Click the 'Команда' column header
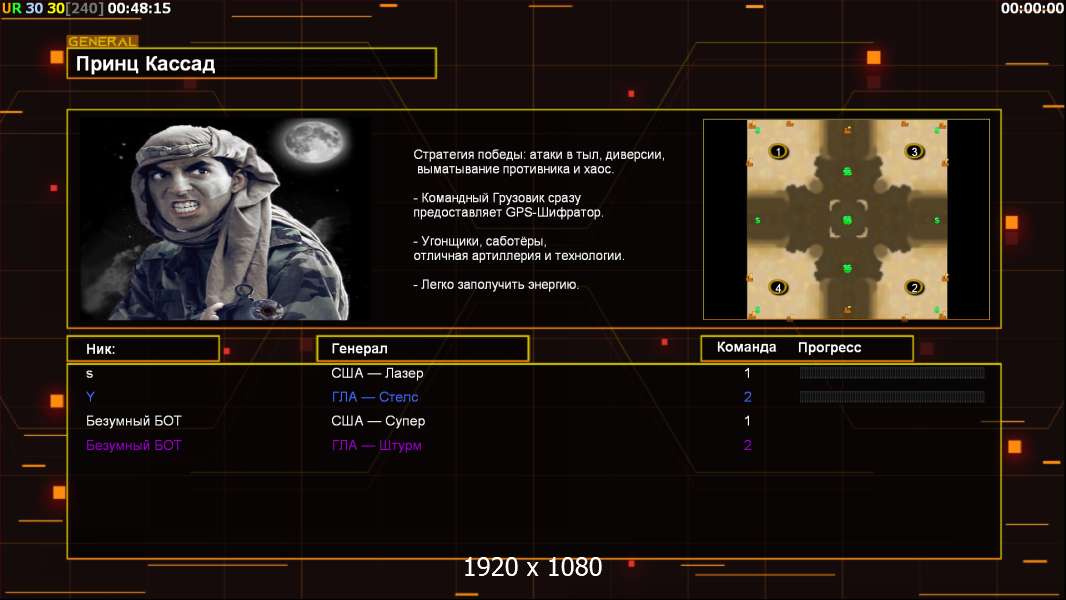The image size is (1066, 600). (x=746, y=348)
